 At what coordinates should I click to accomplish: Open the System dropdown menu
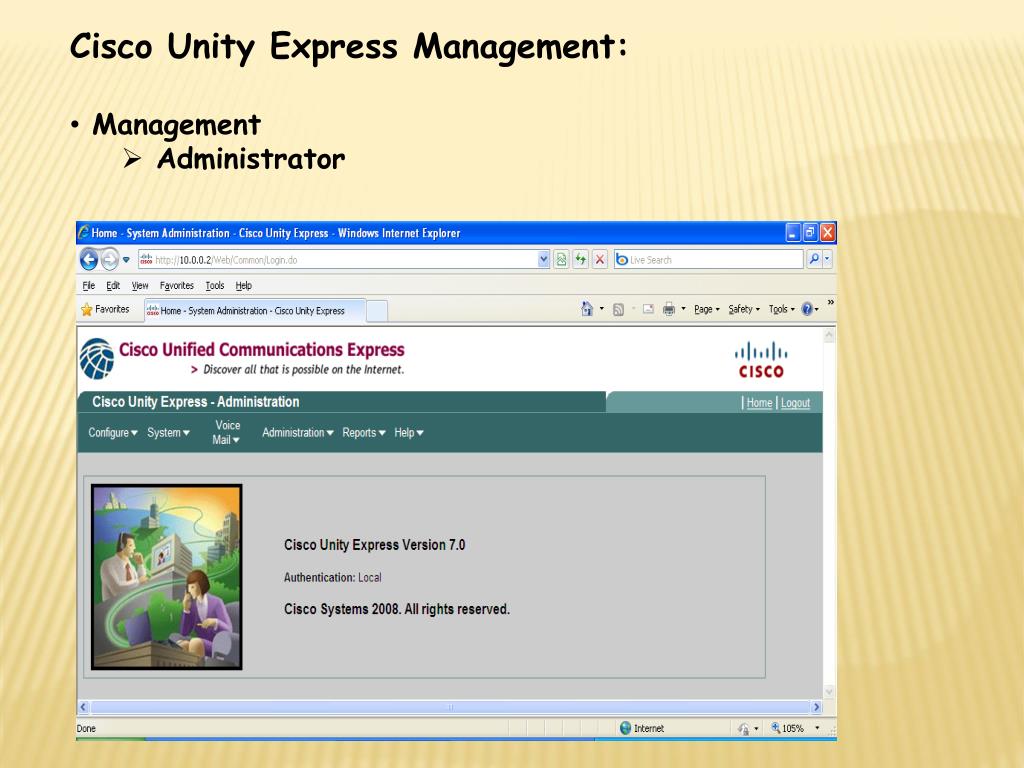coord(168,432)
